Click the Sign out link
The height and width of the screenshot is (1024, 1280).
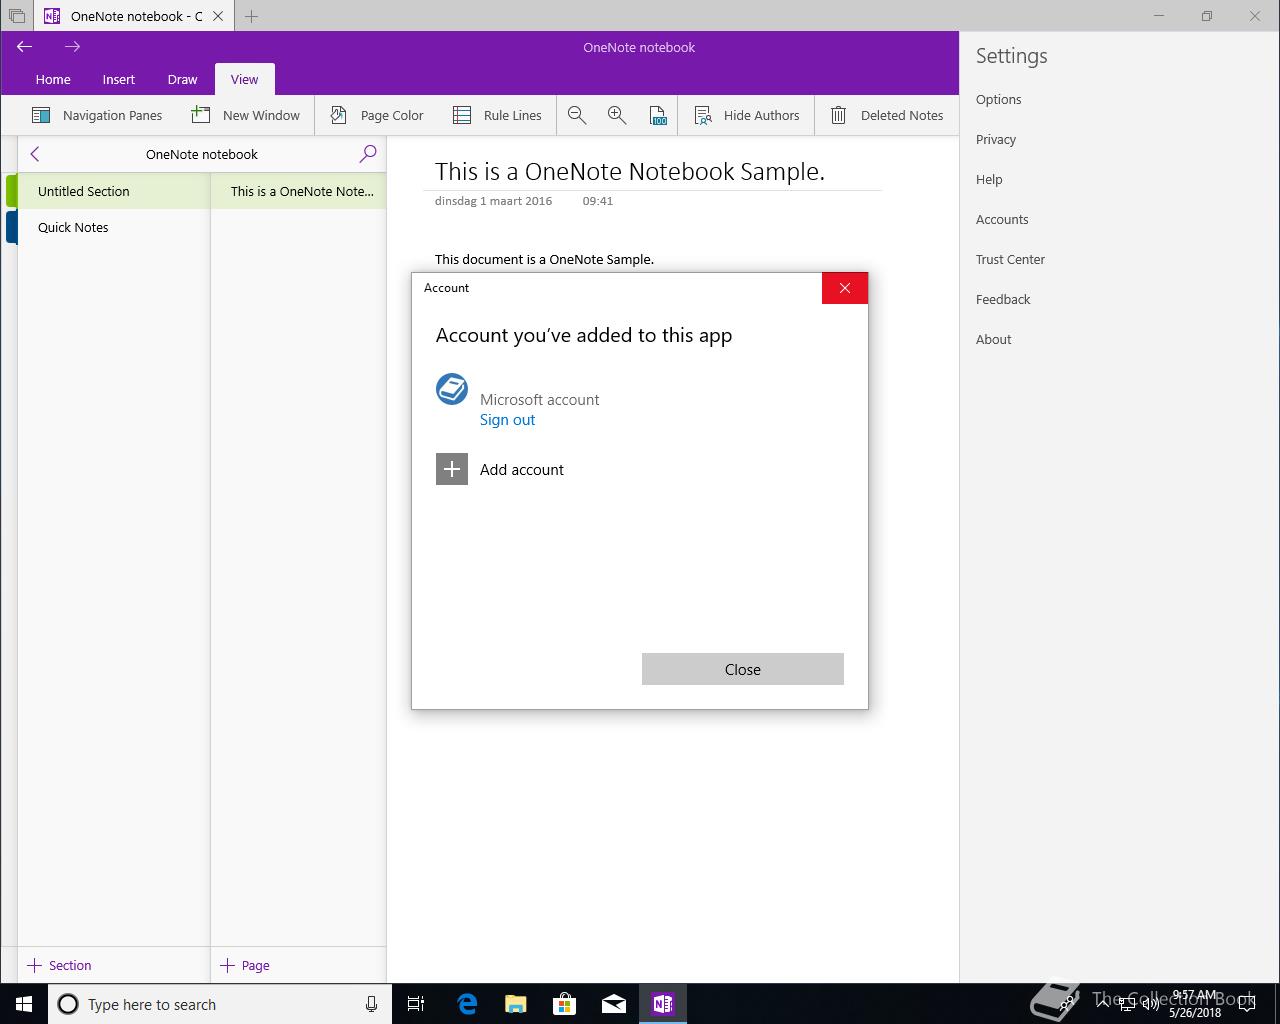pyautogui.click(x=507, y=420)
